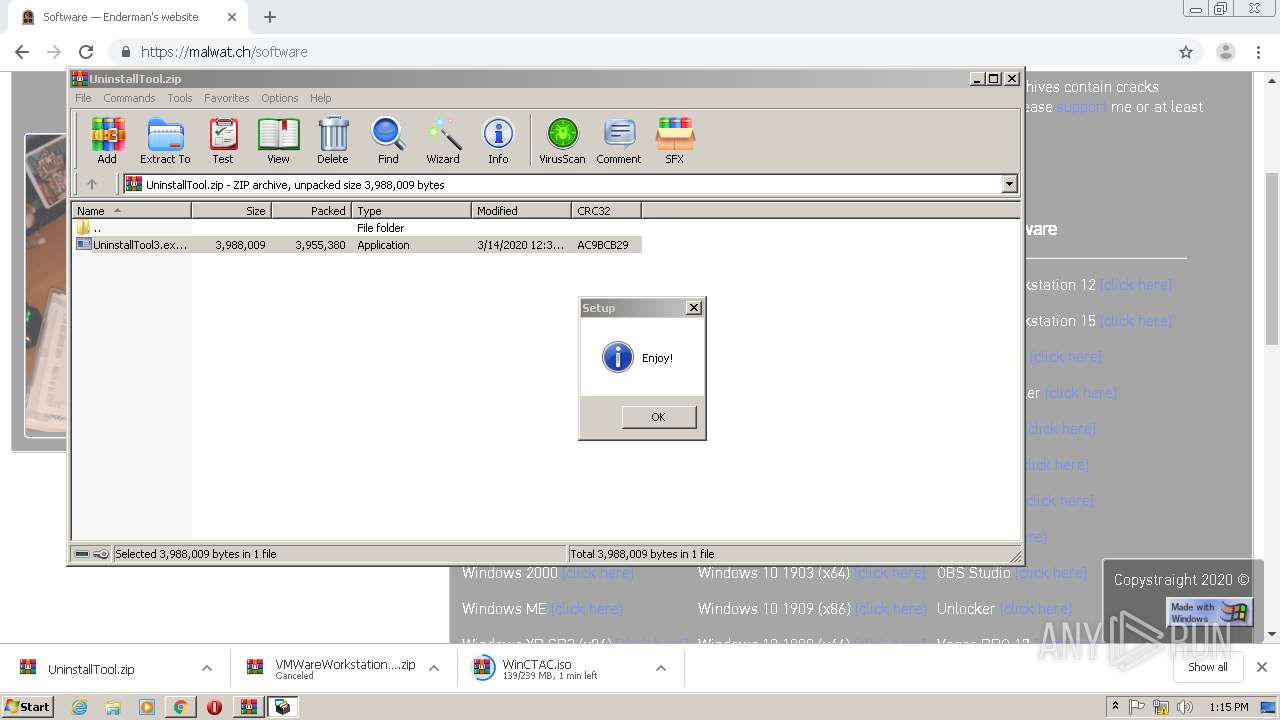Run VirusScan on archive
This screenshot has height=720, width=1280.
click(x=562, y=140)
